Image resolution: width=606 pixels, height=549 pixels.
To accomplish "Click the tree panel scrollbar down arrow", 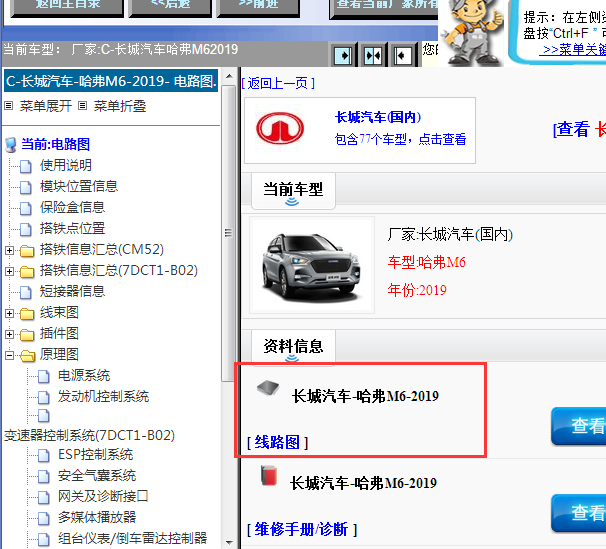I will click(229, 542).
